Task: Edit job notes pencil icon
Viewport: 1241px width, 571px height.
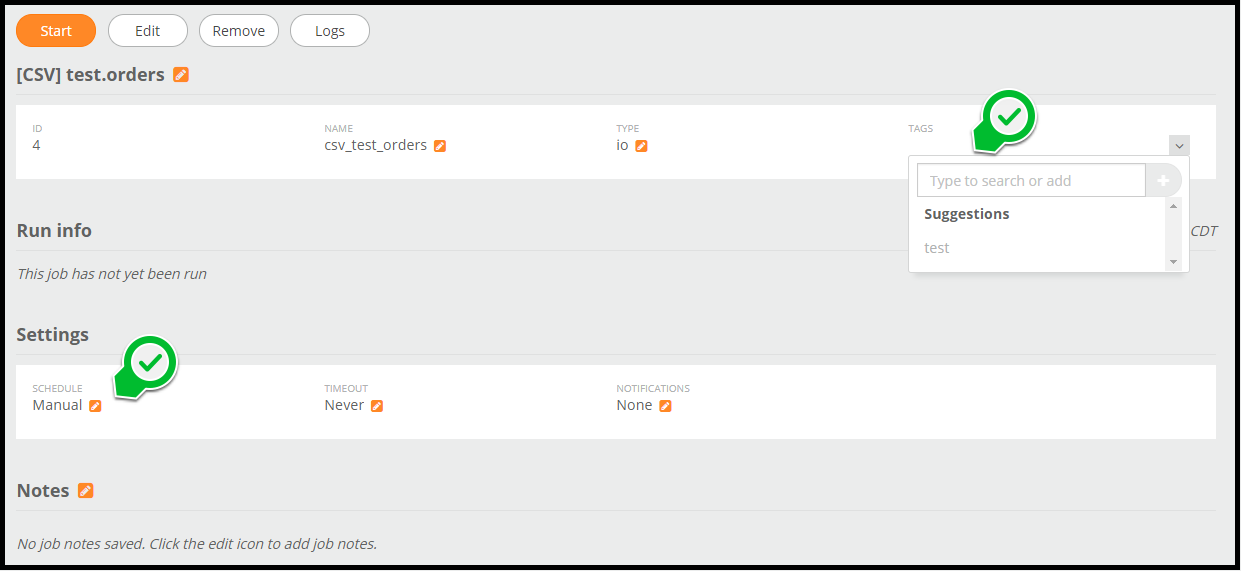Action: 86,490
